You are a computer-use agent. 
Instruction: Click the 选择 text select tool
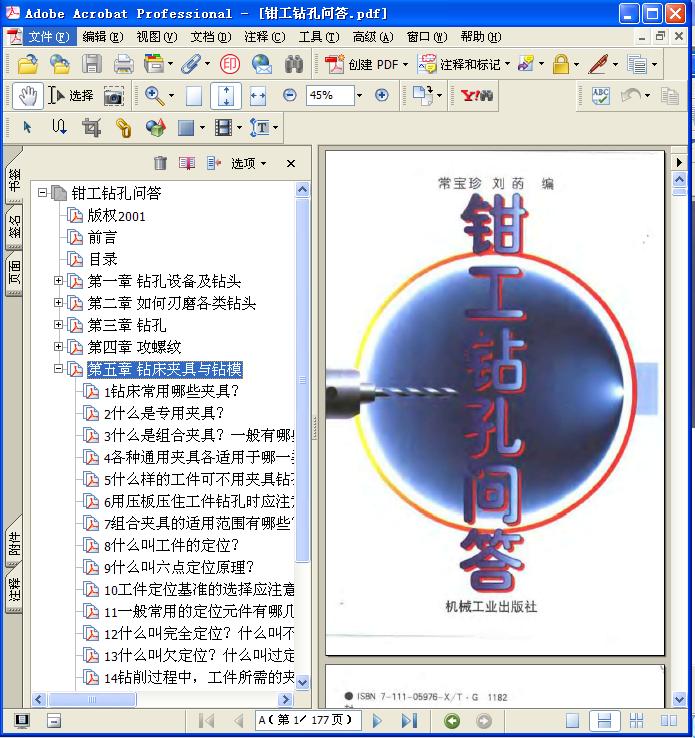71,96
